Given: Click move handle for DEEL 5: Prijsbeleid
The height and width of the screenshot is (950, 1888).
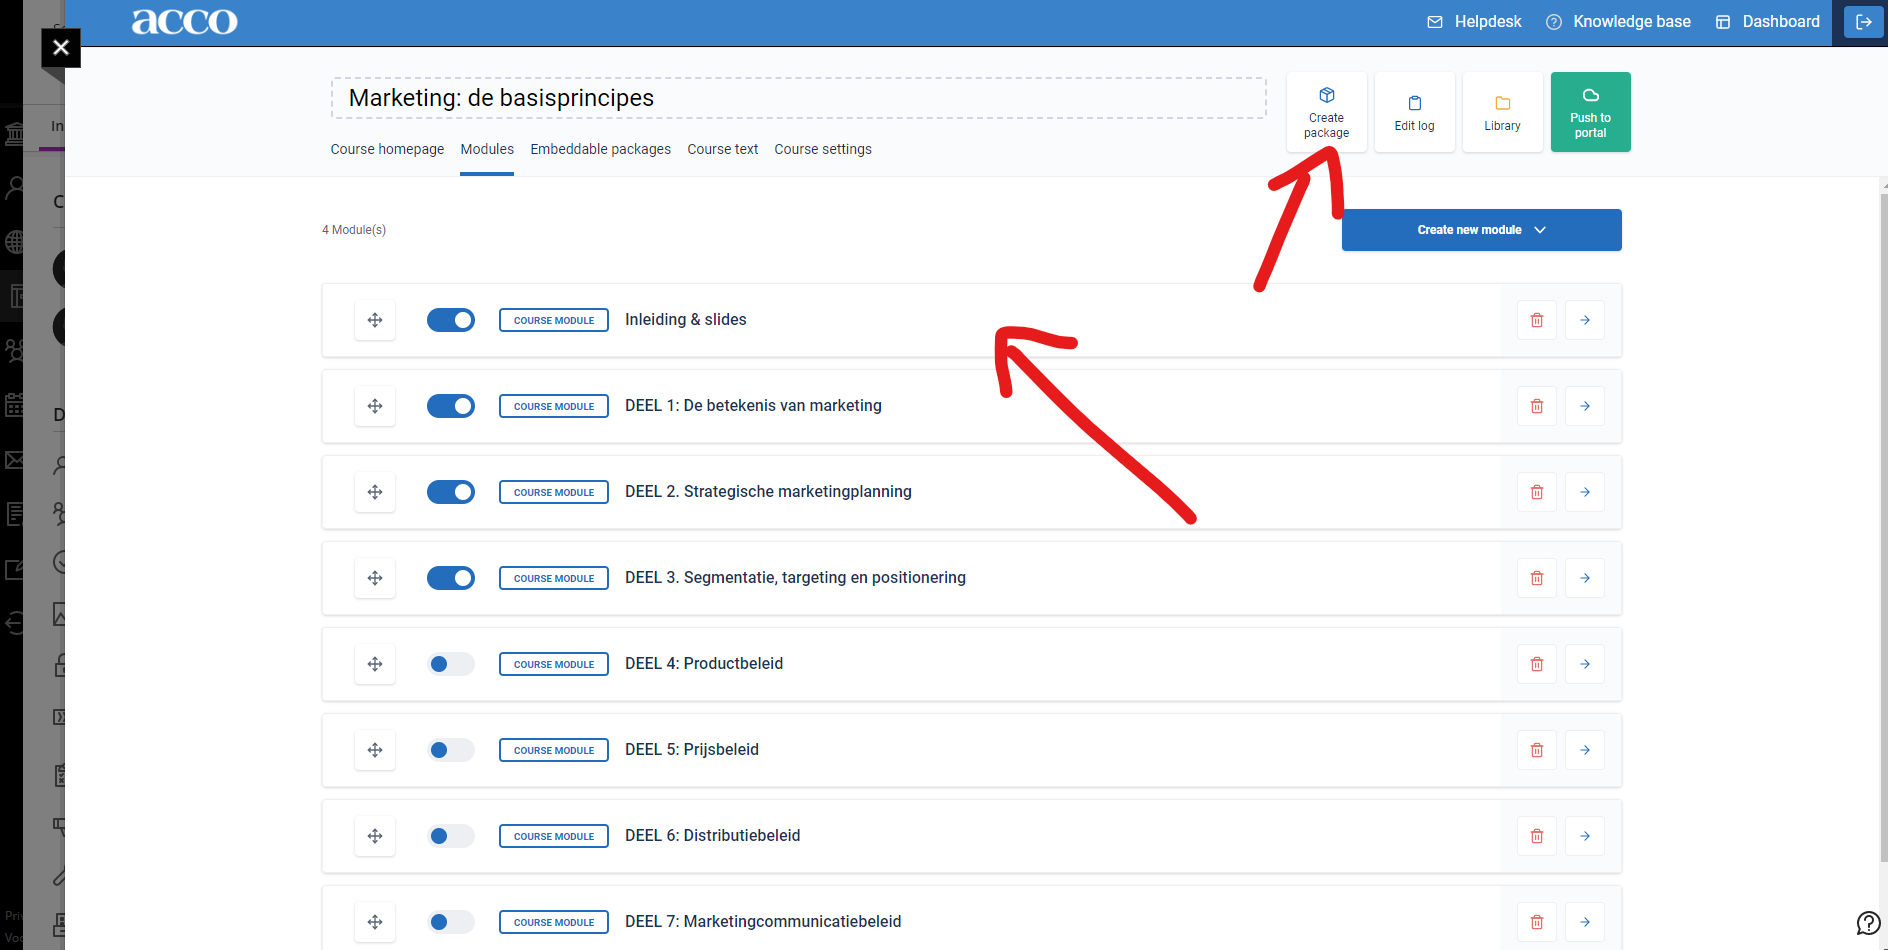Looking at the screenshot, I should pyautogui.click(x=375, y=750).
